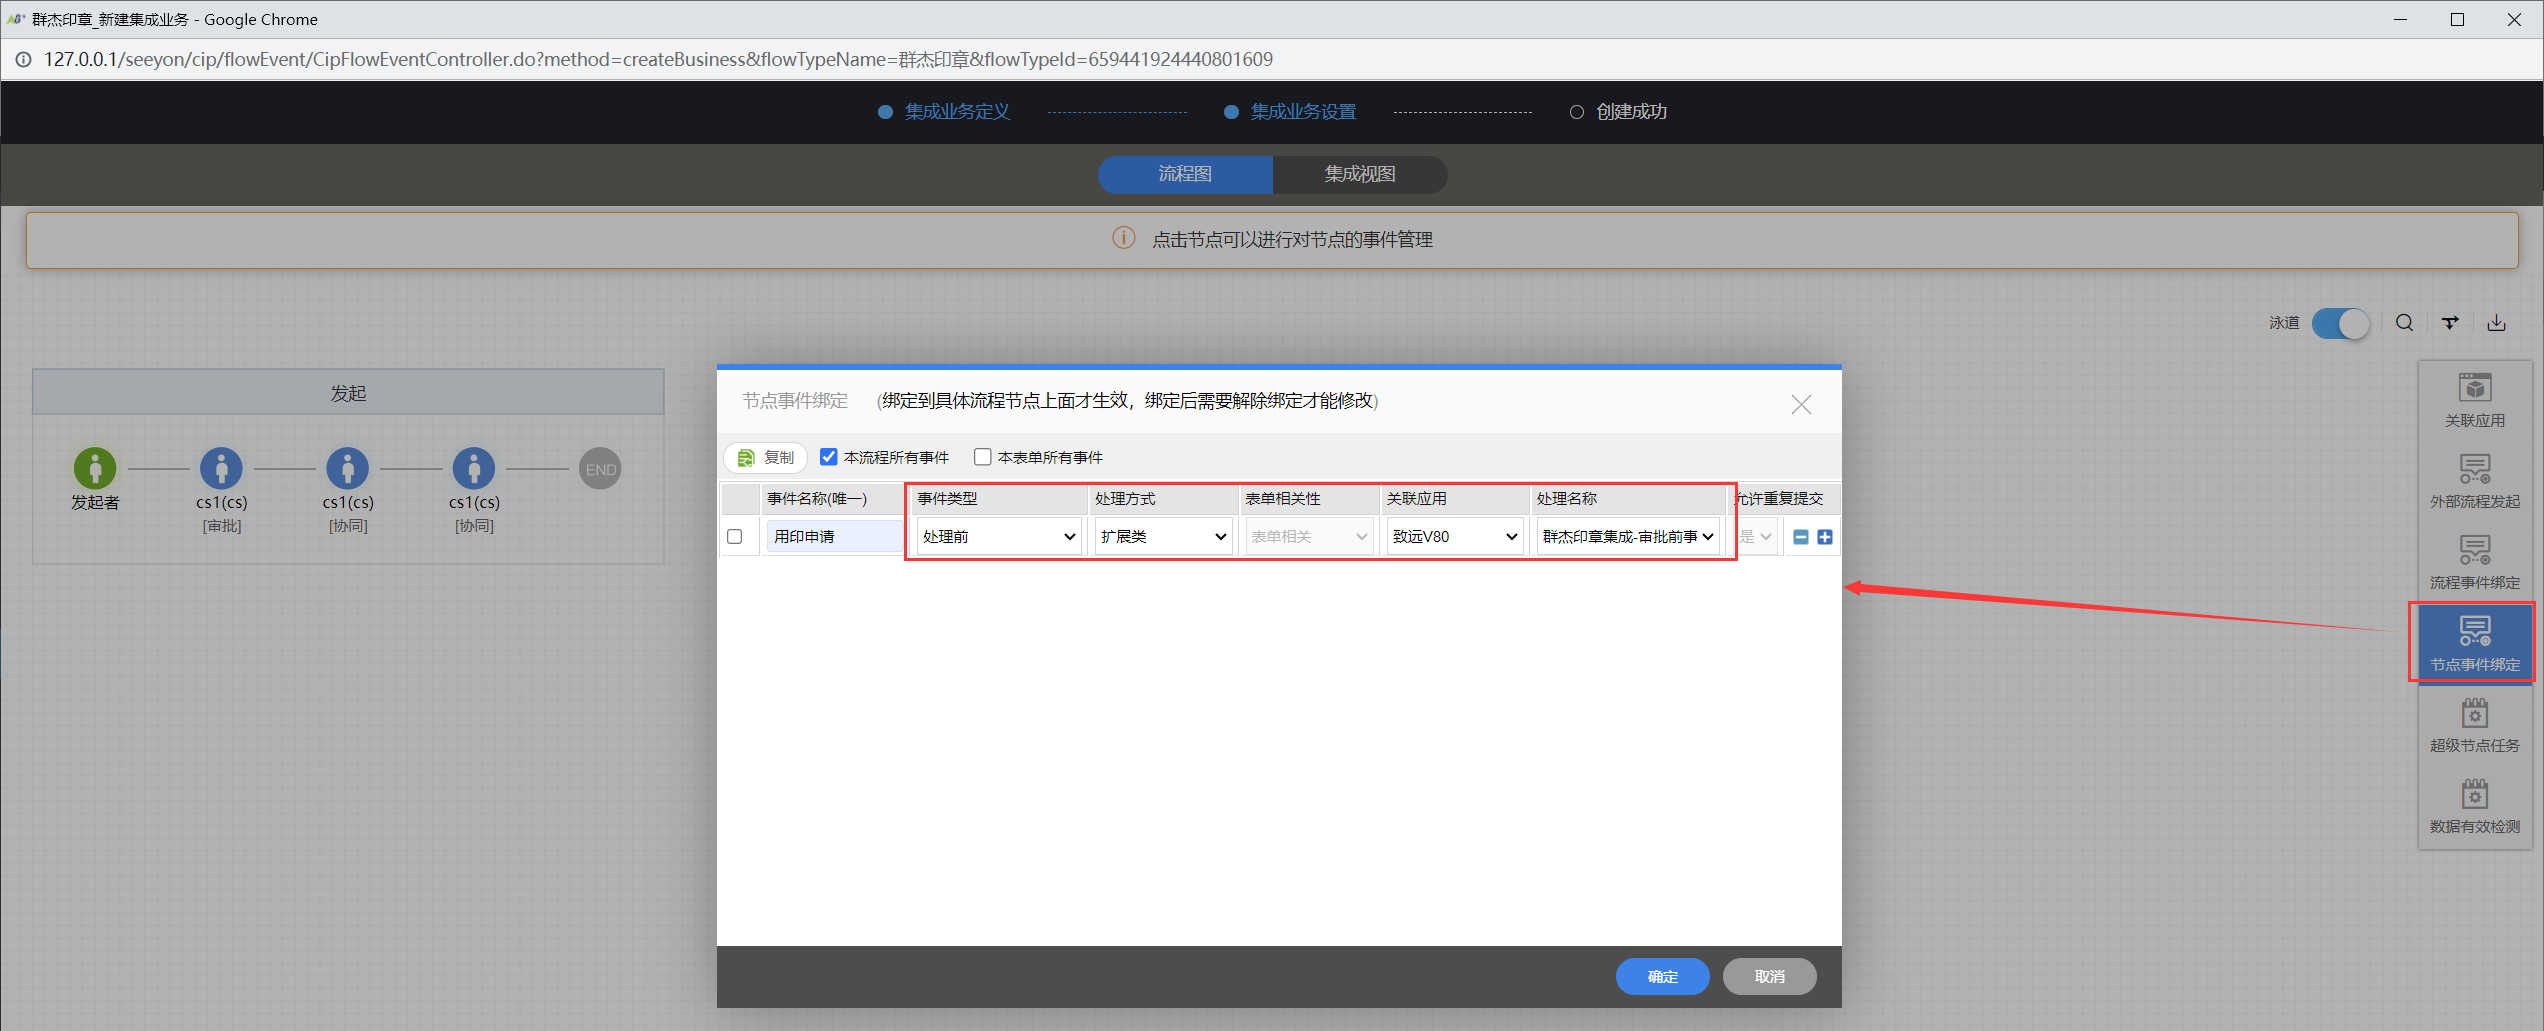Uncheck 本流程所有事件 checkbox

pyautogui.click(x=828, y=457)
